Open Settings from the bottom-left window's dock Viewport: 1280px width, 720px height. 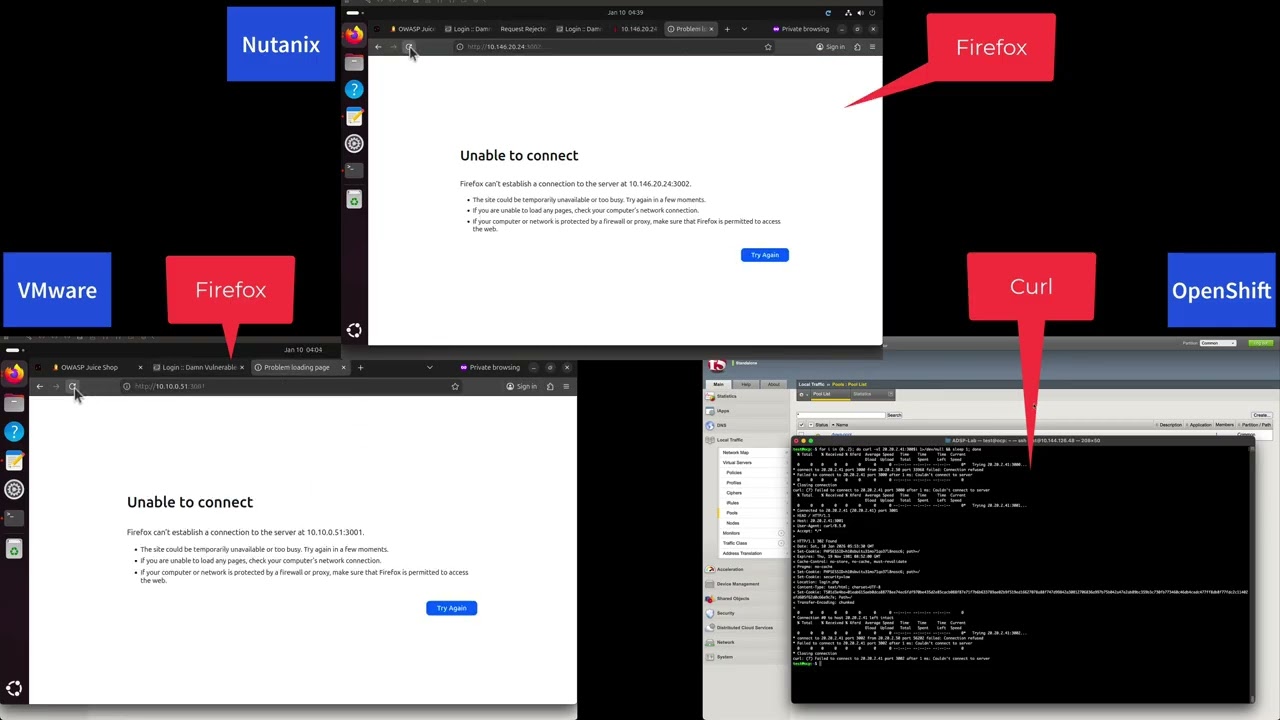pos(14,490)
